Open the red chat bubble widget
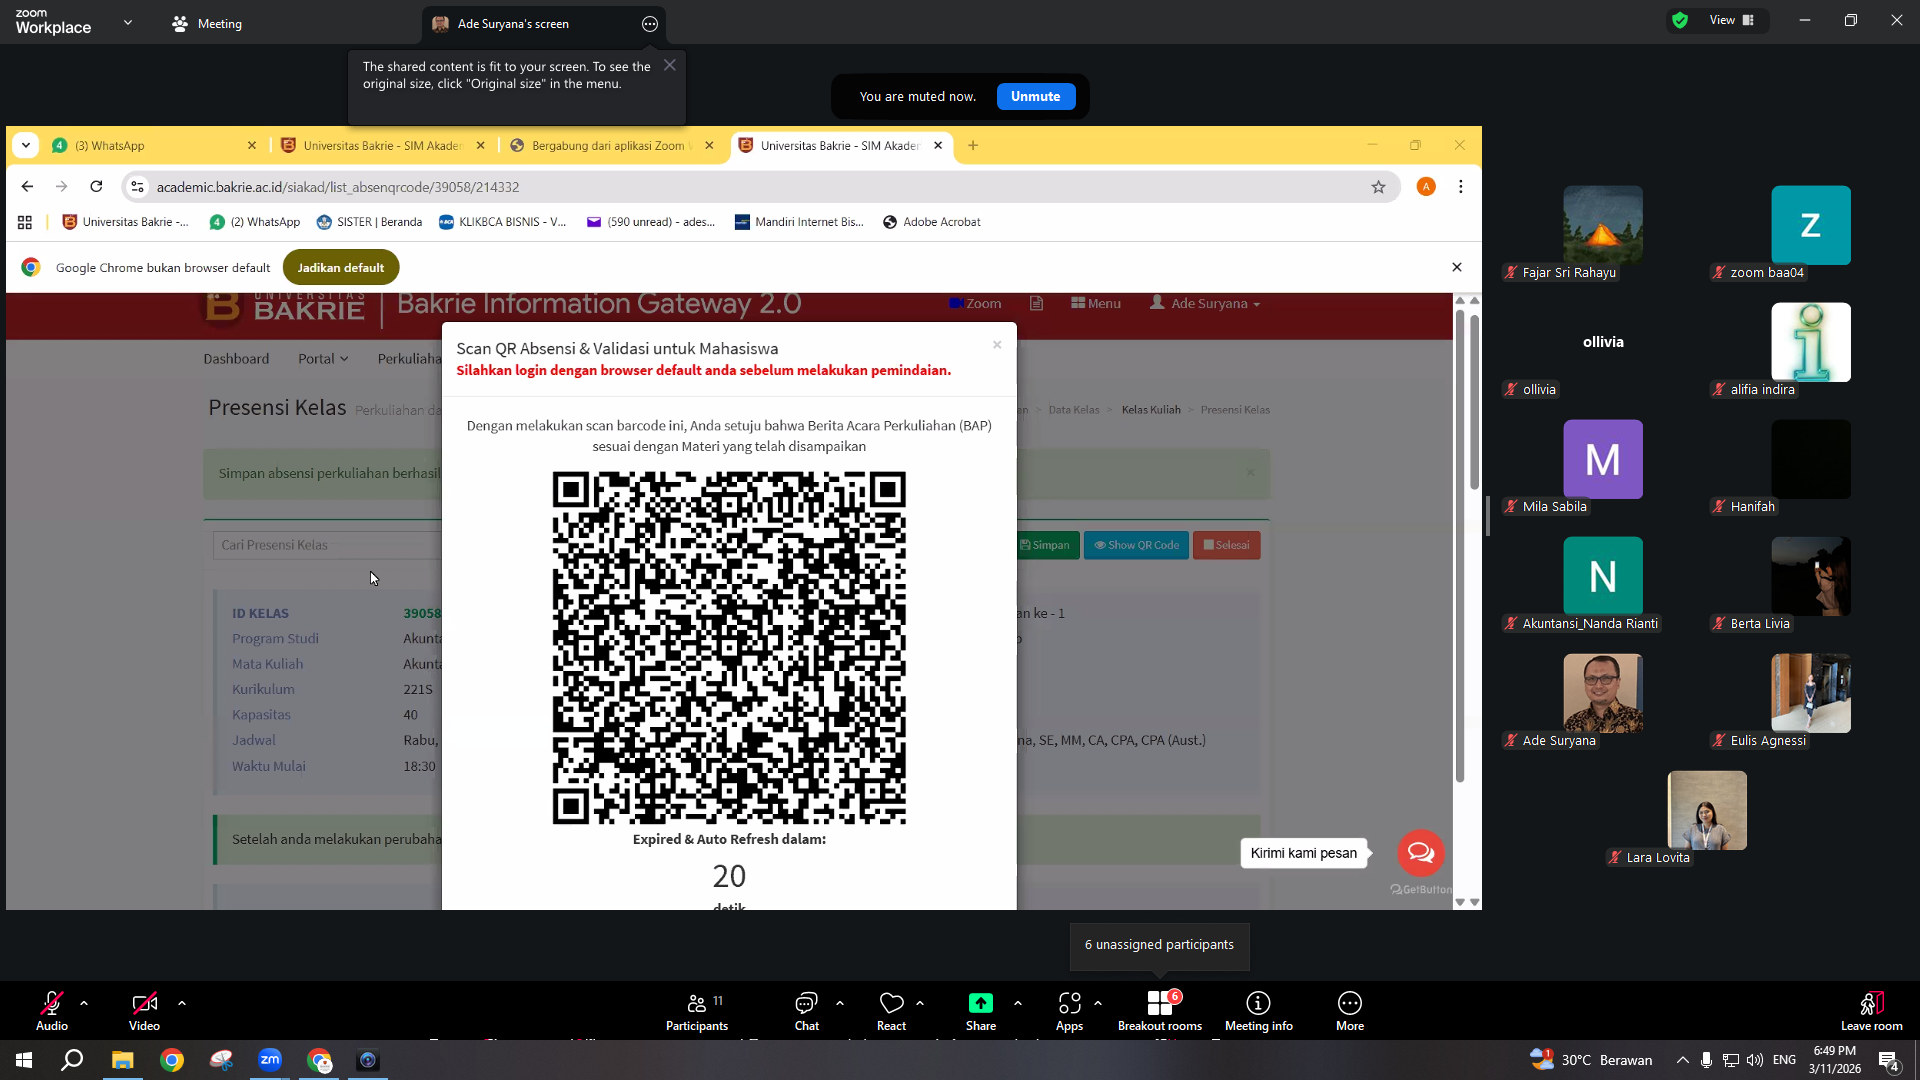 point(1421,853)
